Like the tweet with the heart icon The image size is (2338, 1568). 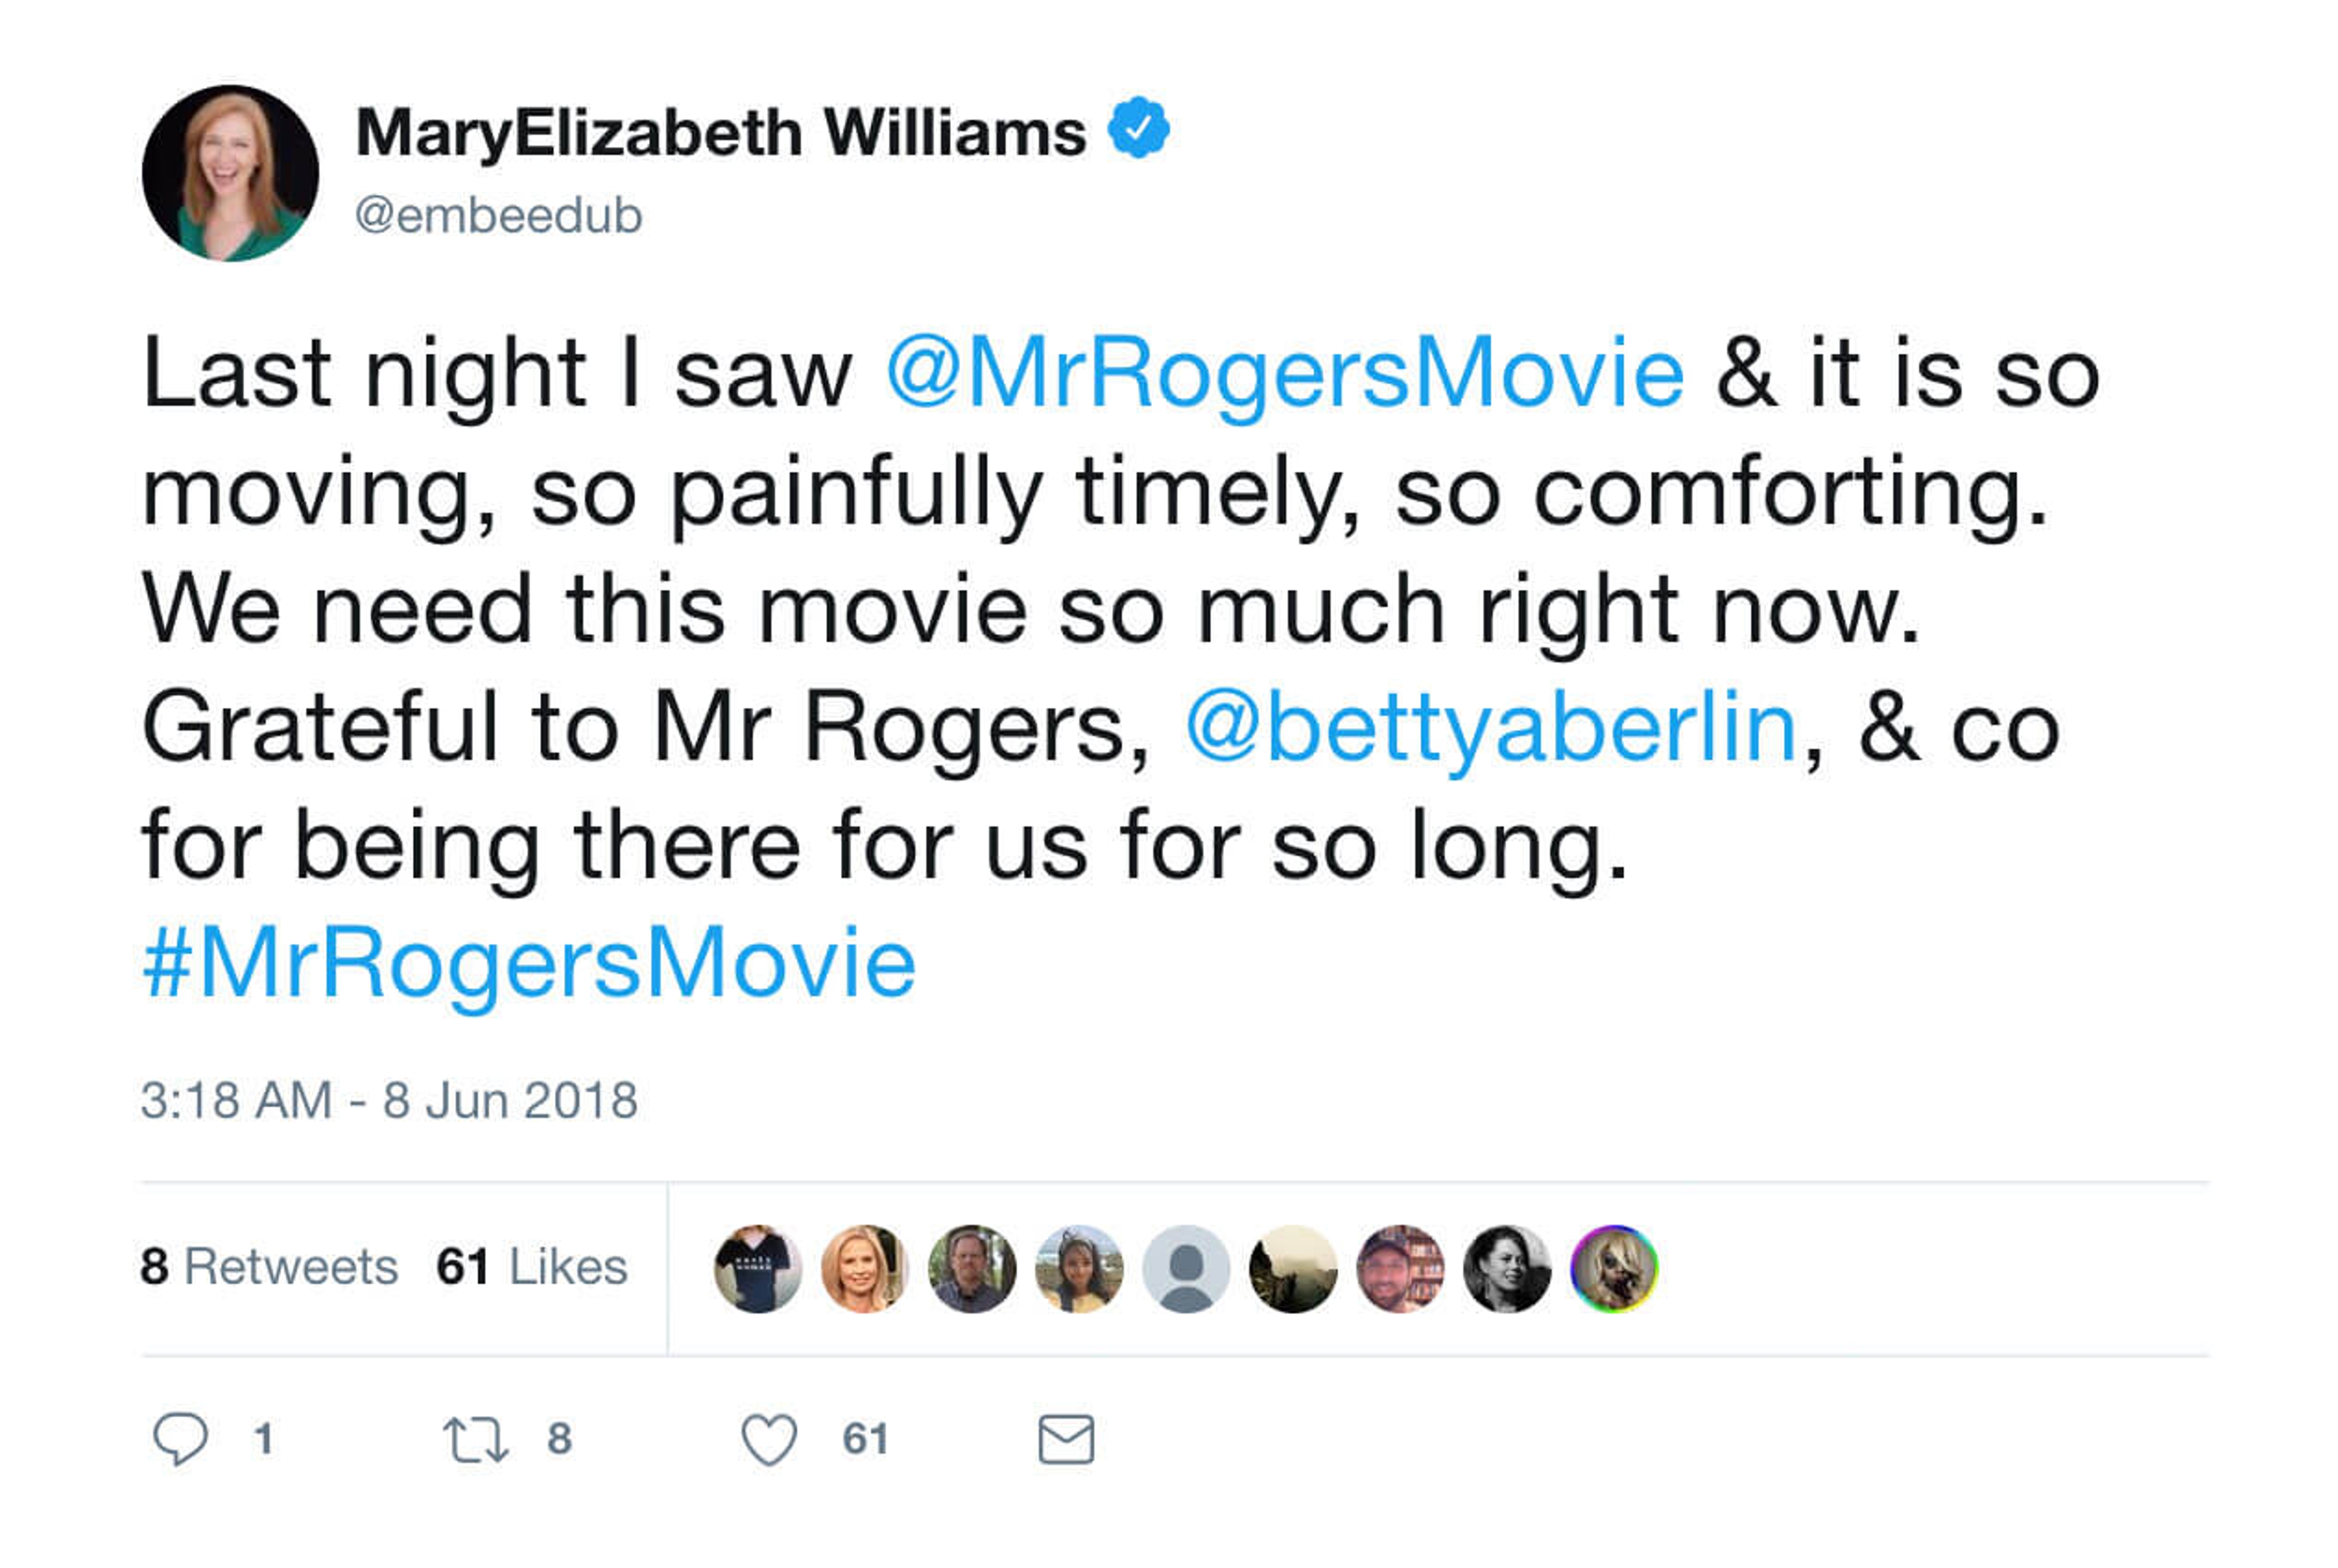point(769,1440)
